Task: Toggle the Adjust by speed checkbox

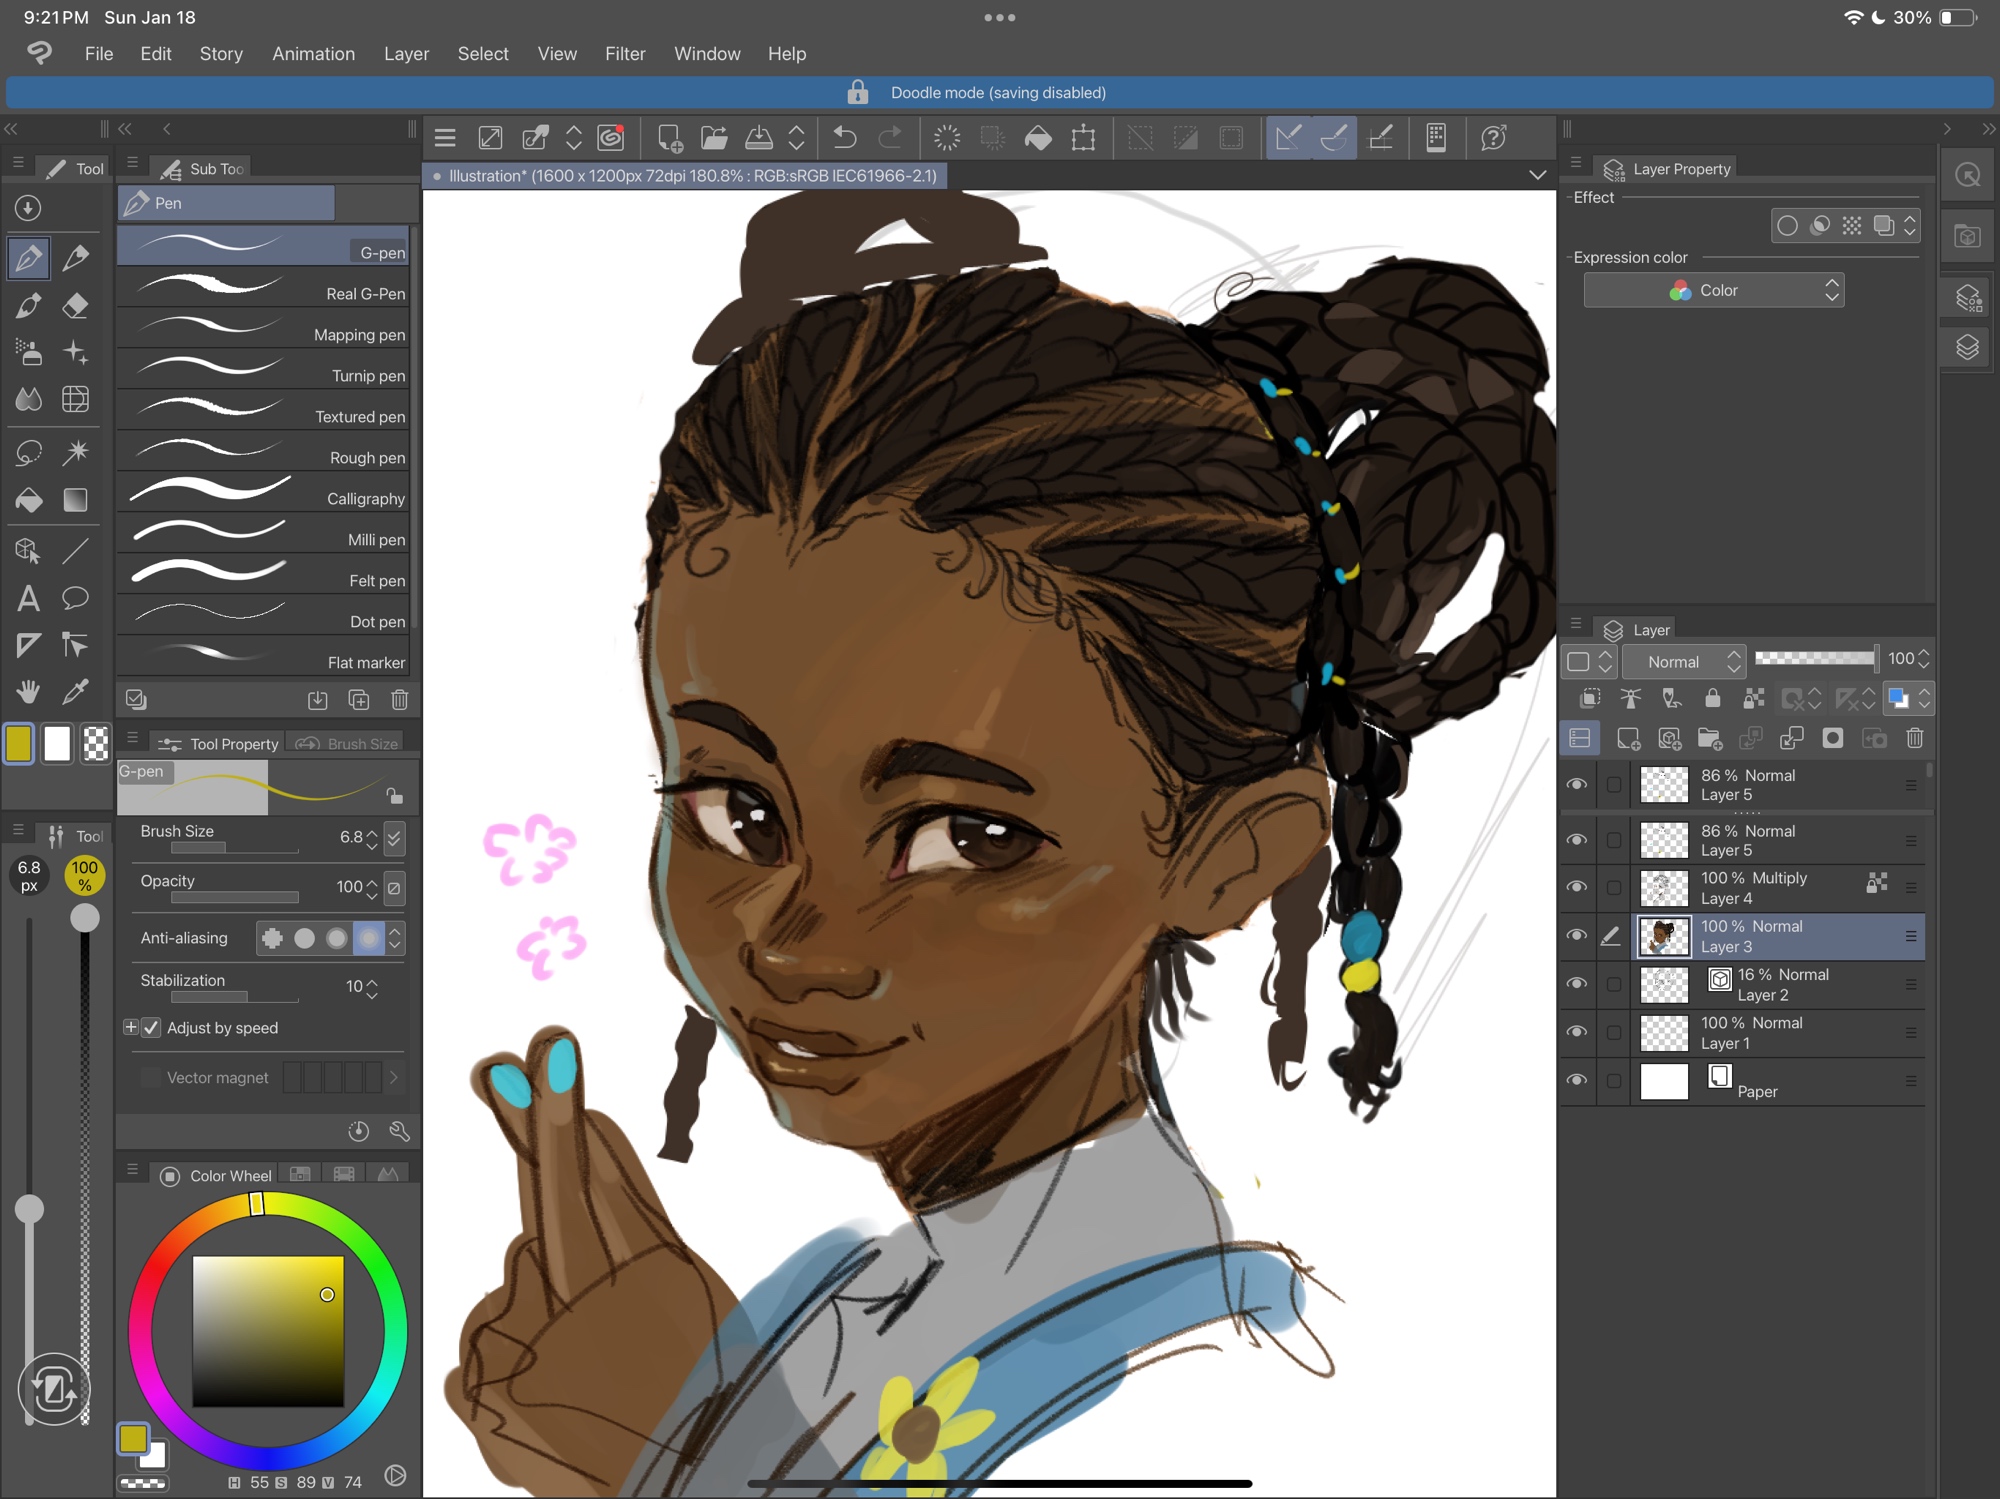Action: (152, 1028)
